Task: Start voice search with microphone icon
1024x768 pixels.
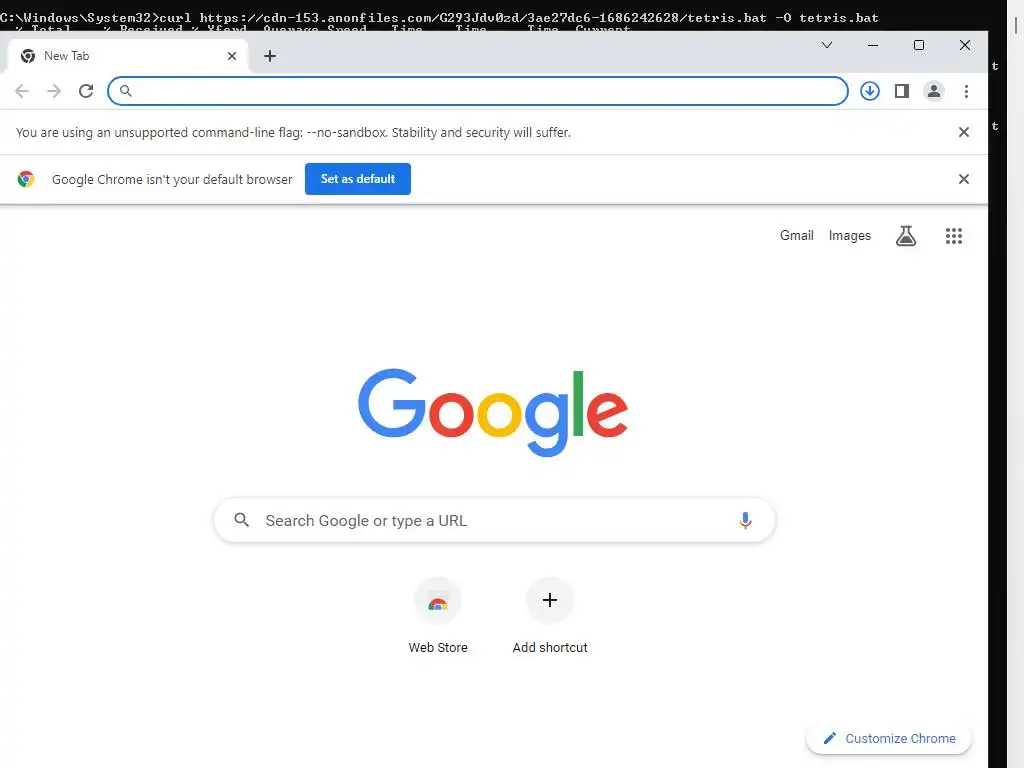Action: tap(745, 520)
